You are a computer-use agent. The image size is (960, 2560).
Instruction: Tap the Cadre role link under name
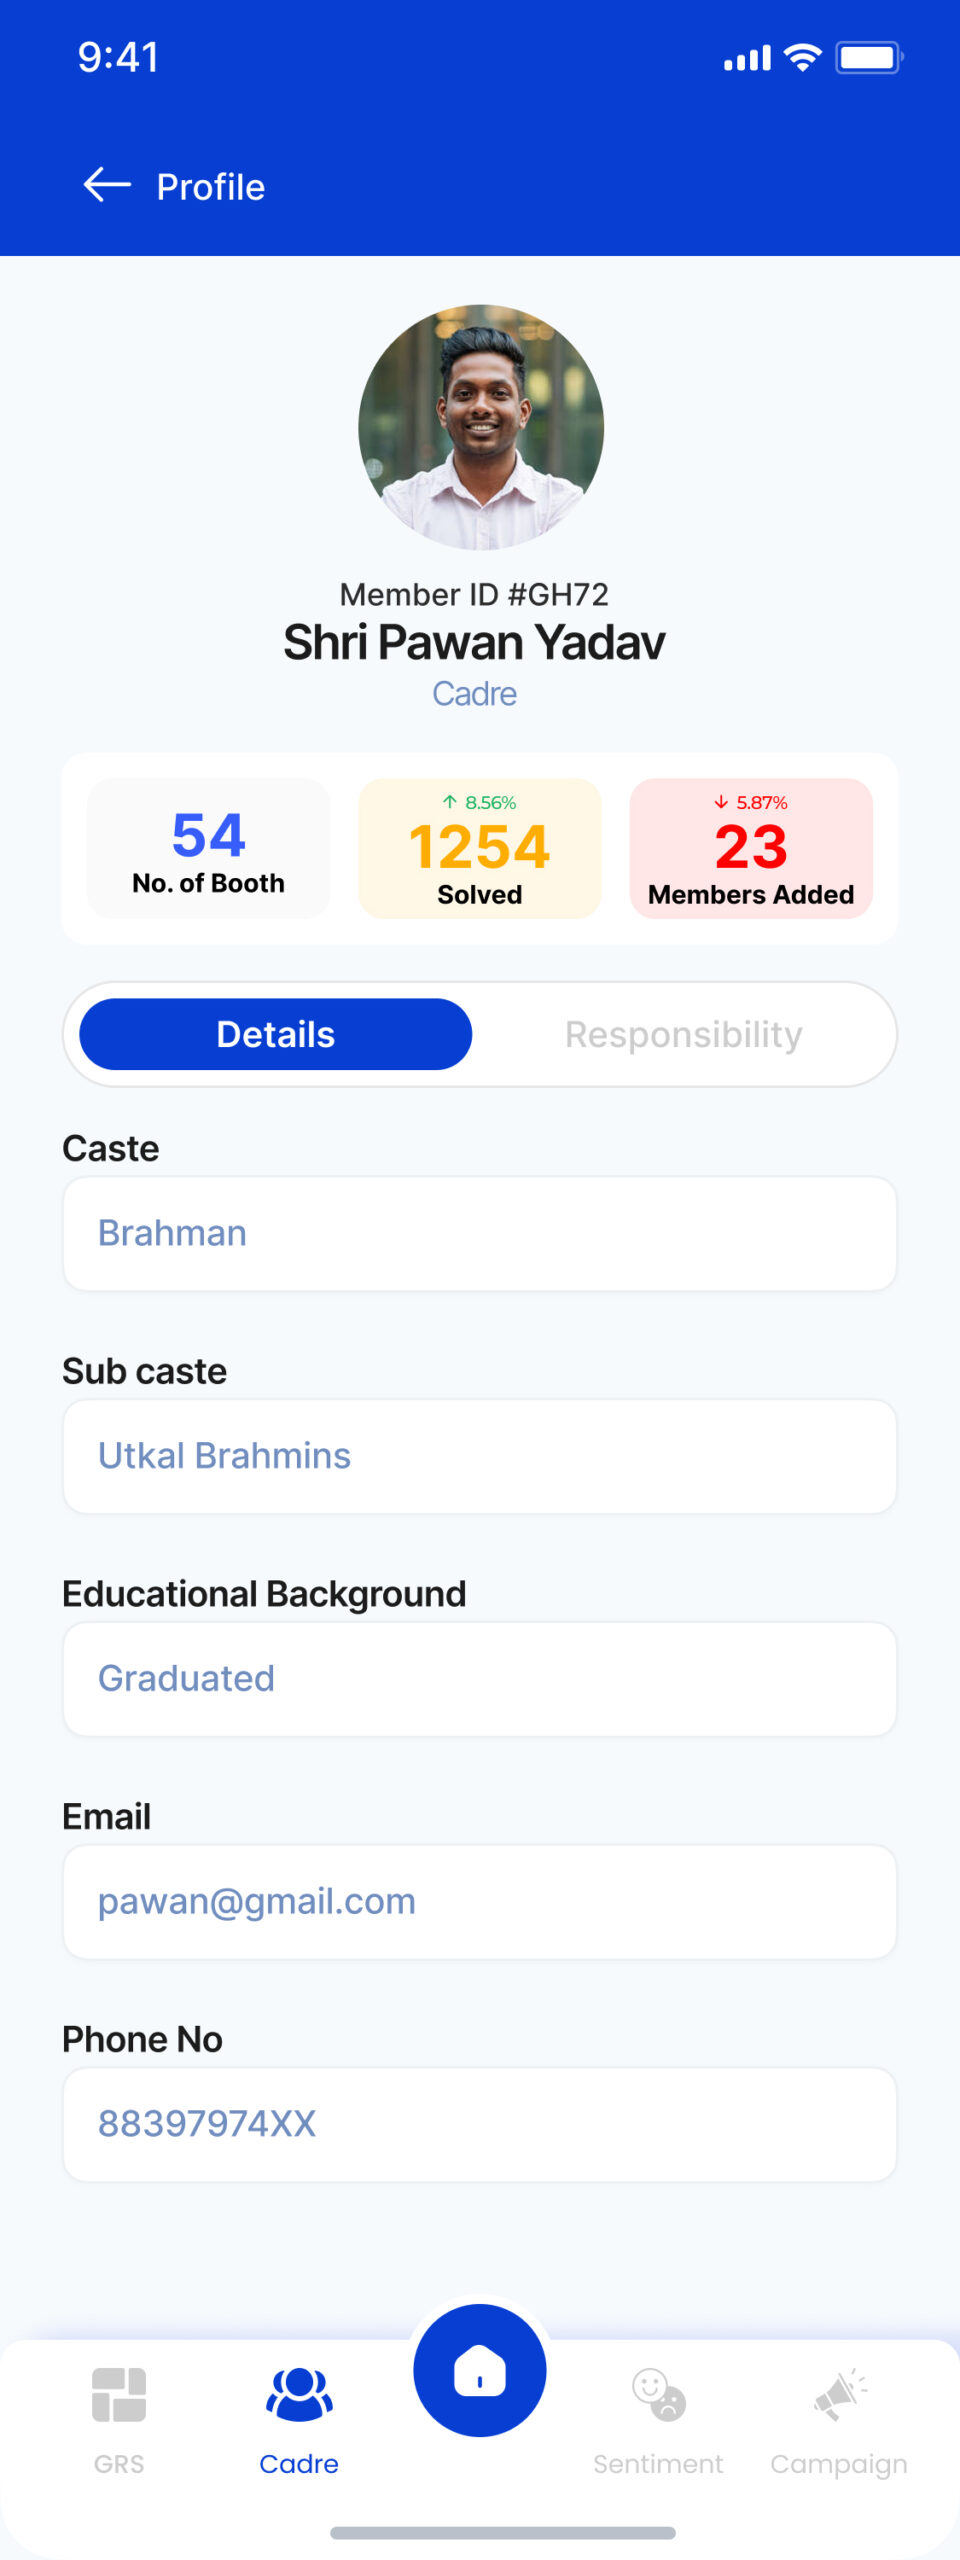(x=475, y=694)
